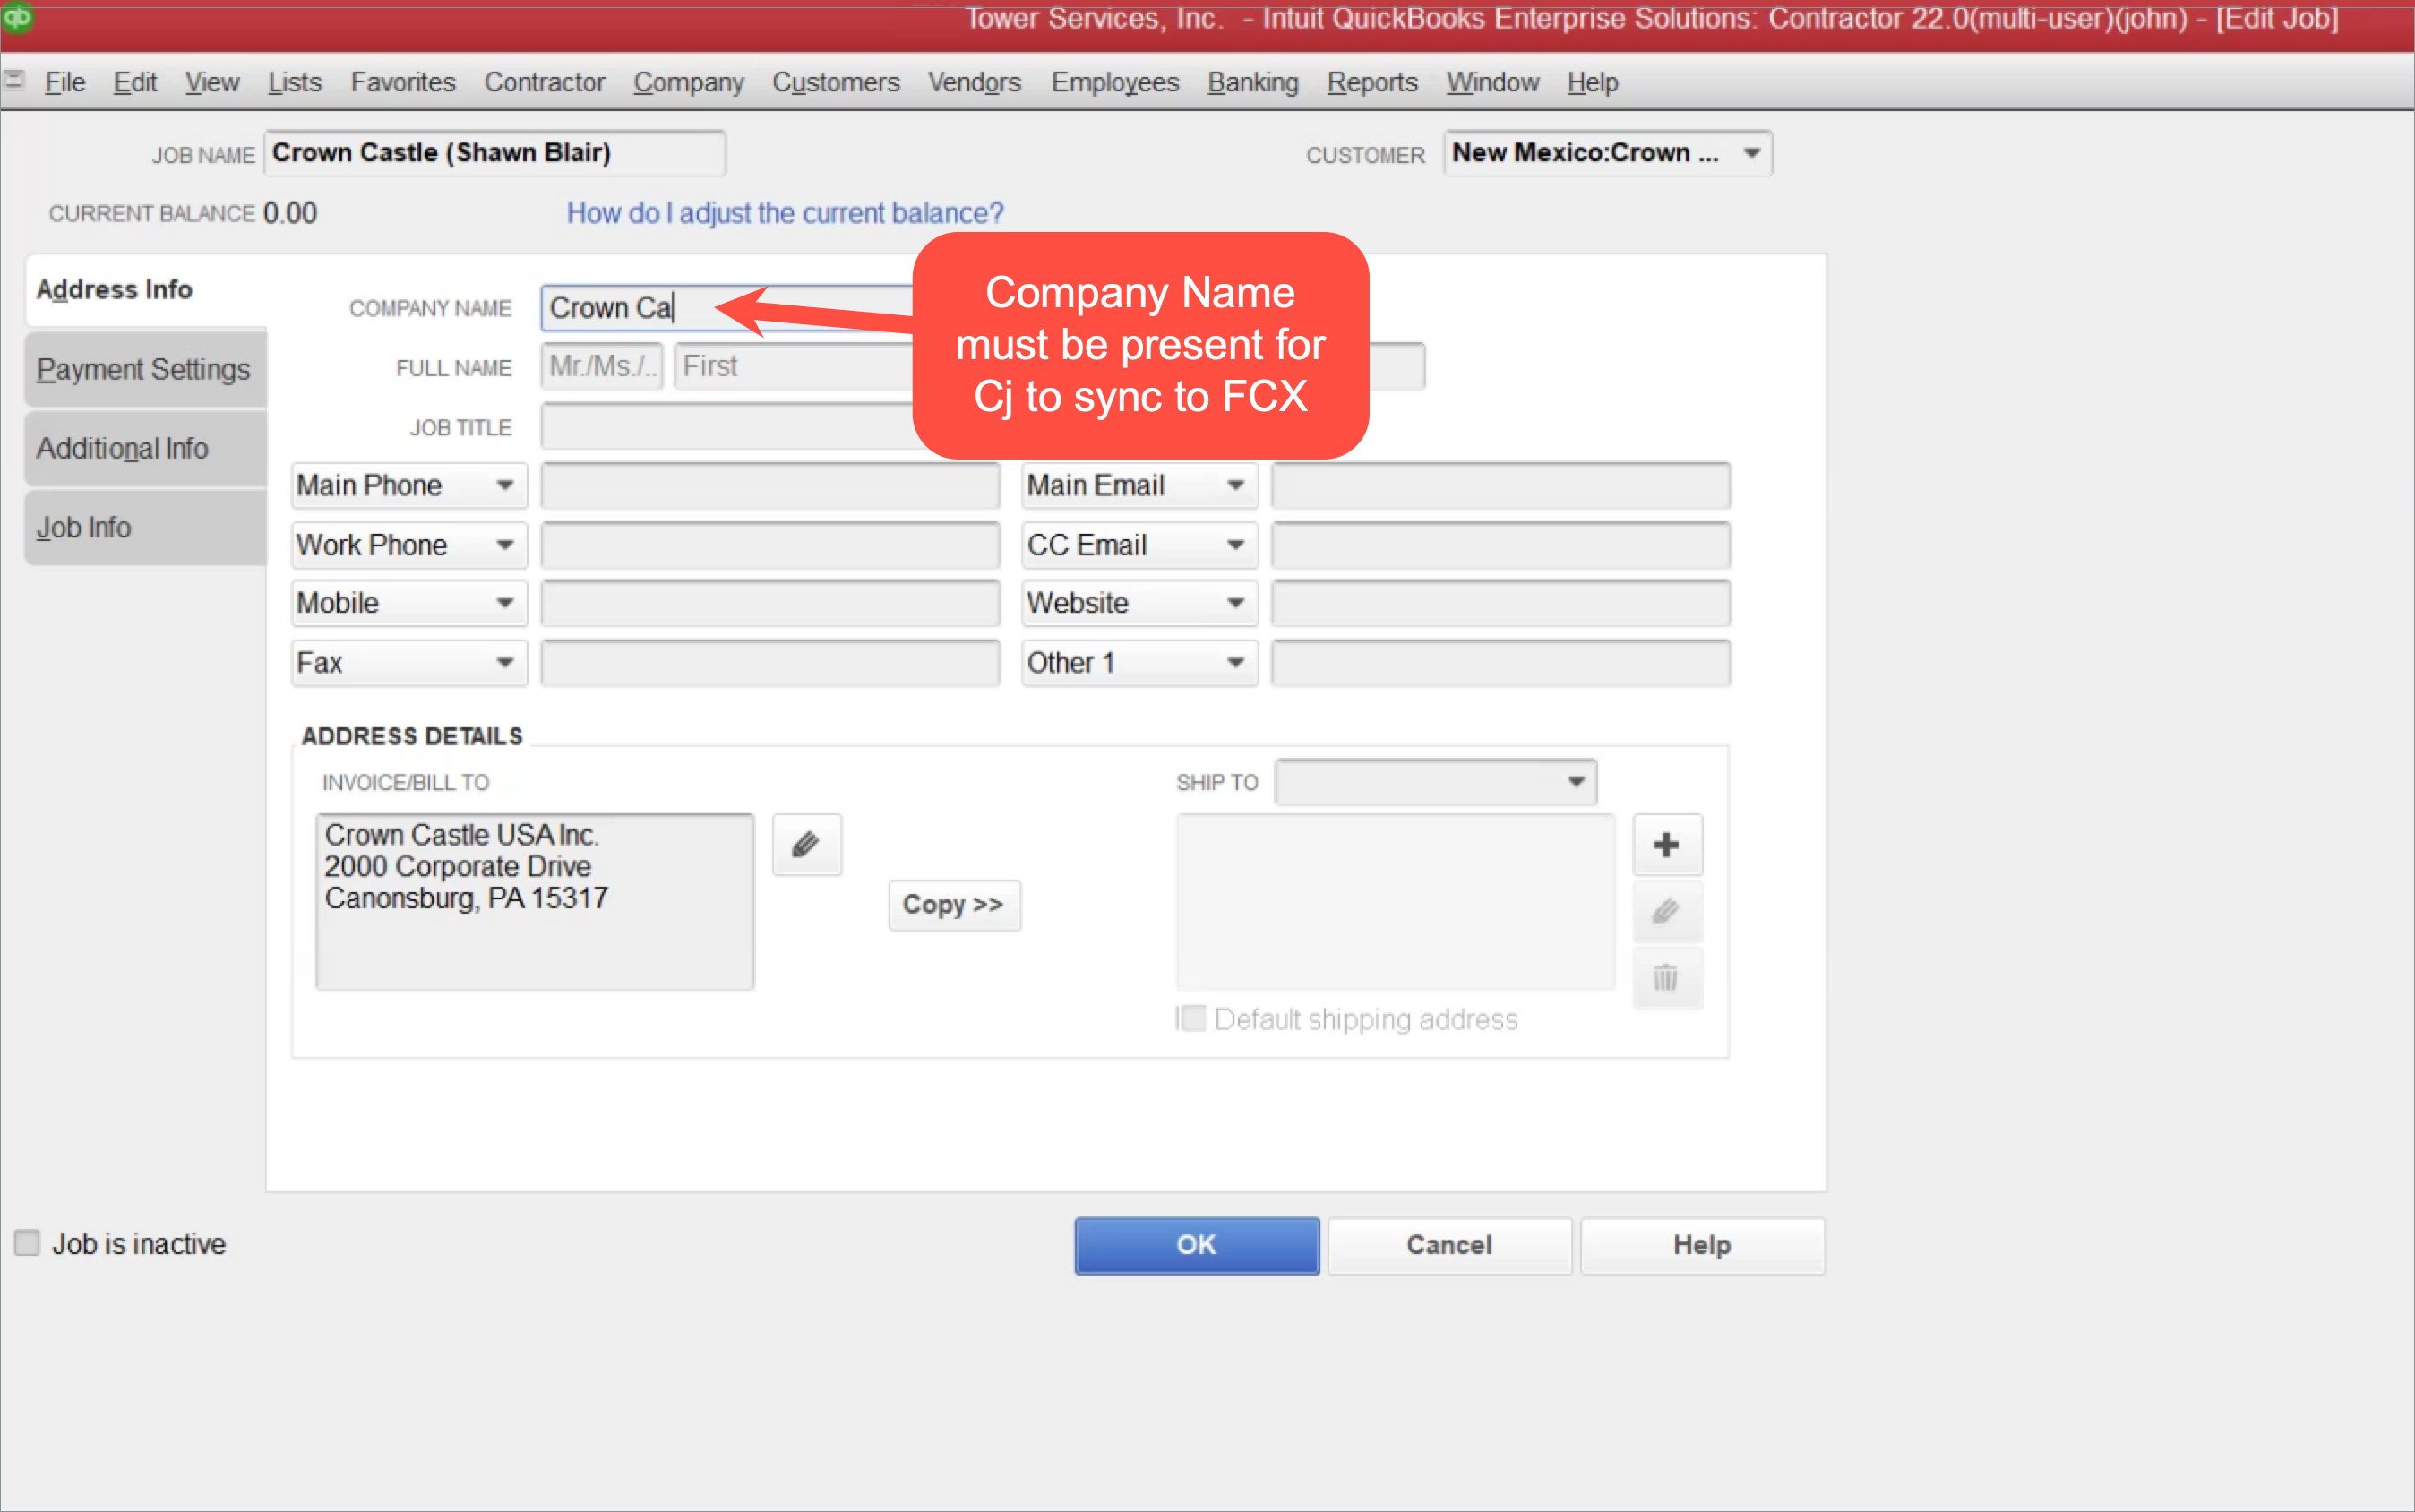Click the Ship To edit pencil icon

coord(1666,911)
